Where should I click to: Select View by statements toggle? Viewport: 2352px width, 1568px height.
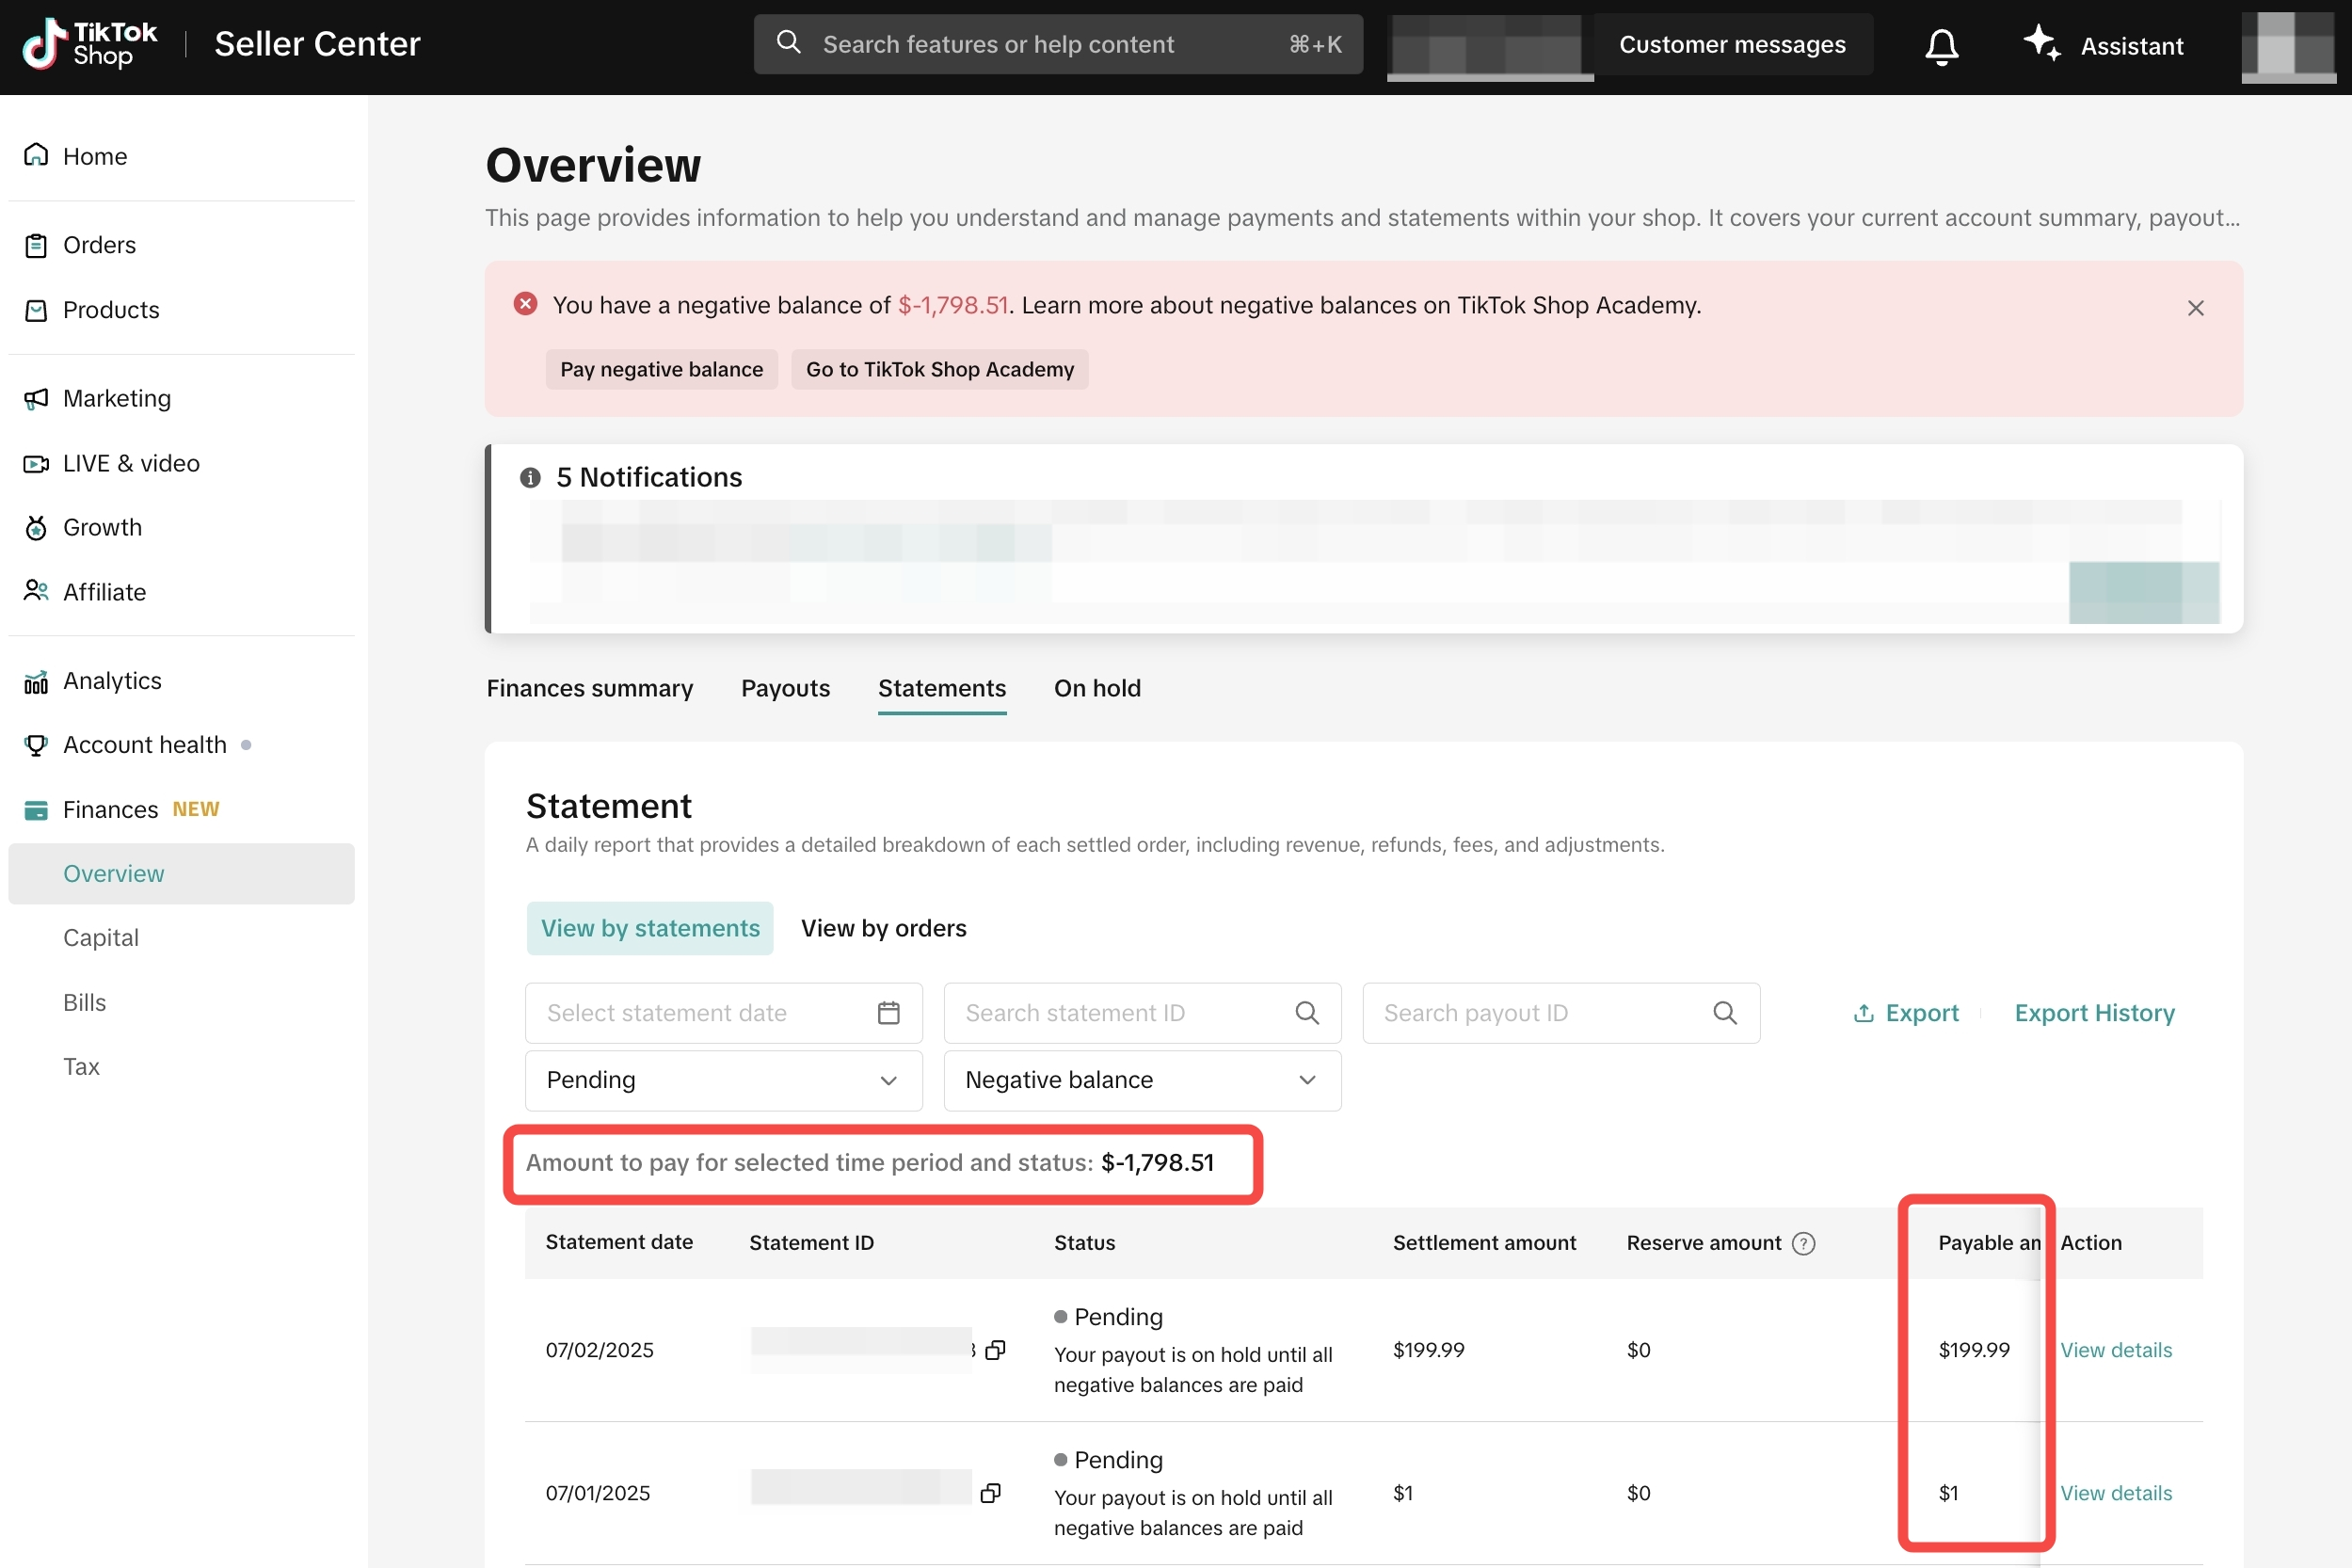click(650, 928)
